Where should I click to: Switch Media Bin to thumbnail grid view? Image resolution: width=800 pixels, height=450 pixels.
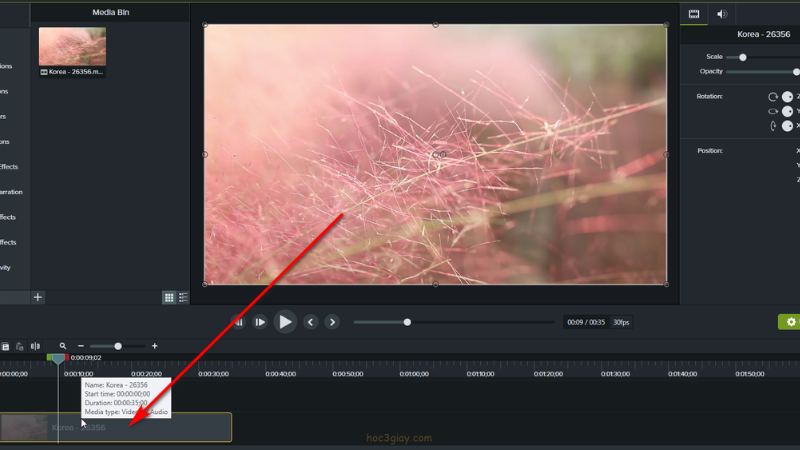168,297
